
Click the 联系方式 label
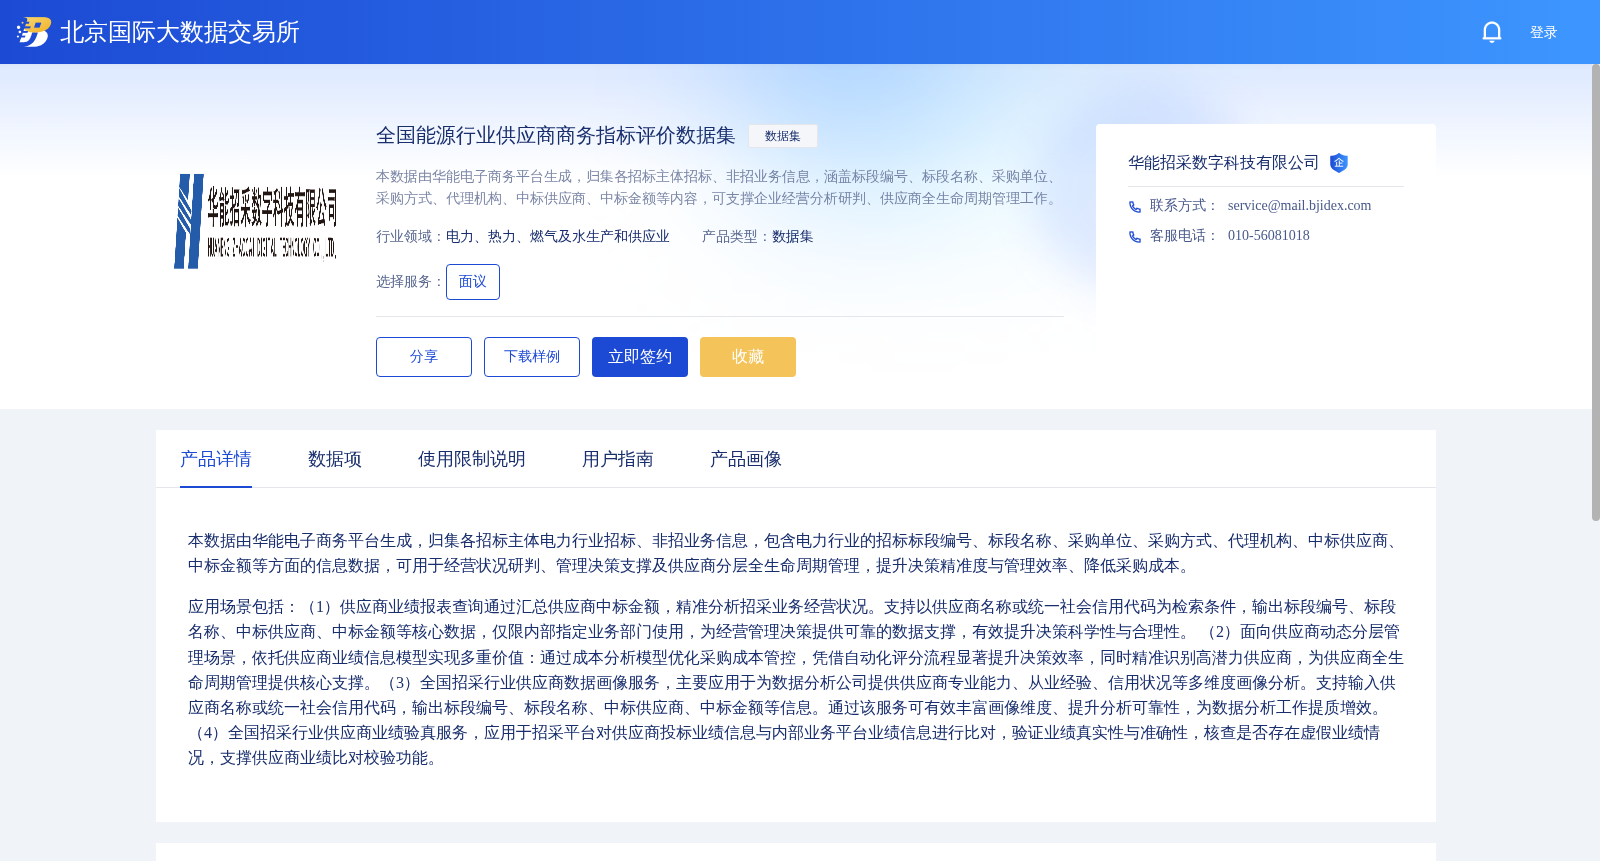[x=1184, y=206]
